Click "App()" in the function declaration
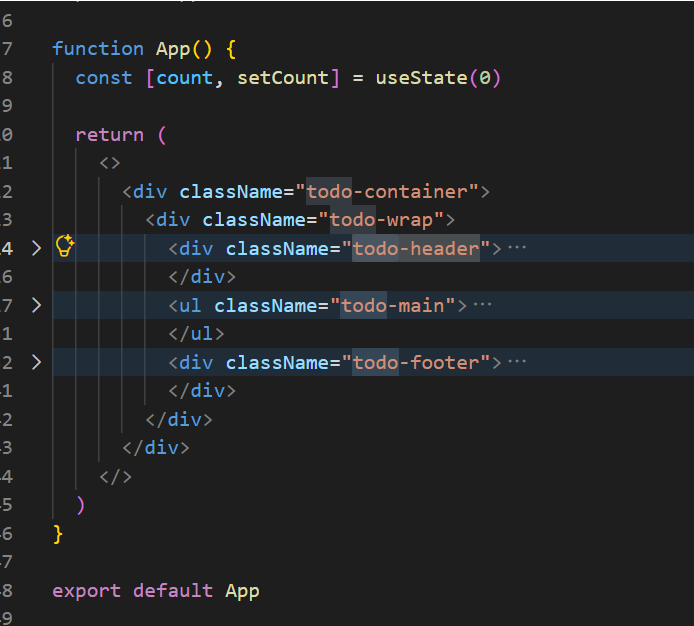Viewport: 694px width, 626px height. tap(184, 50)
